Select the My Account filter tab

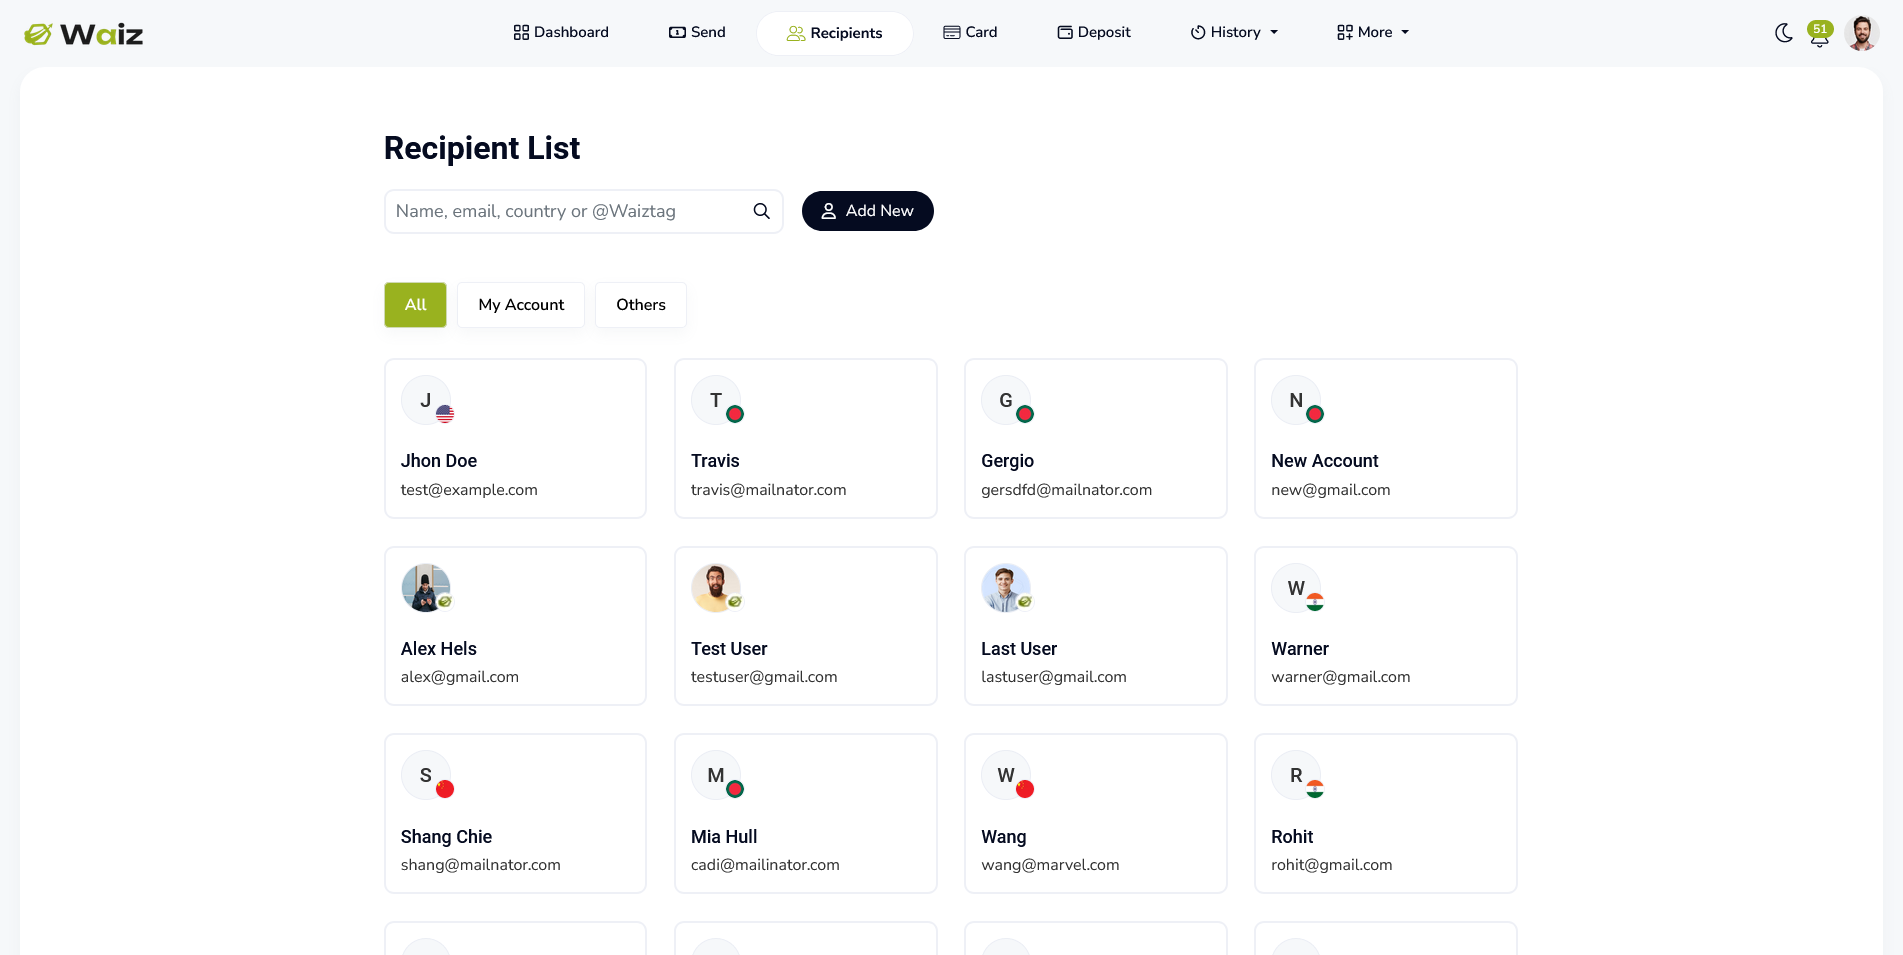[x=520, y=305]
